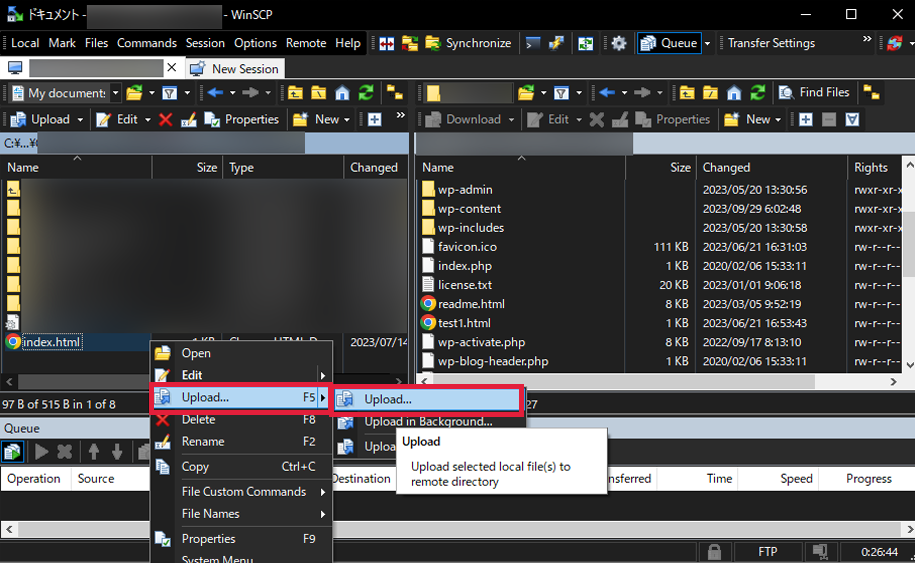This screenshot has width=915, height=563.
Task: Choose Properties in the context menu
Action: click(242, 539)
